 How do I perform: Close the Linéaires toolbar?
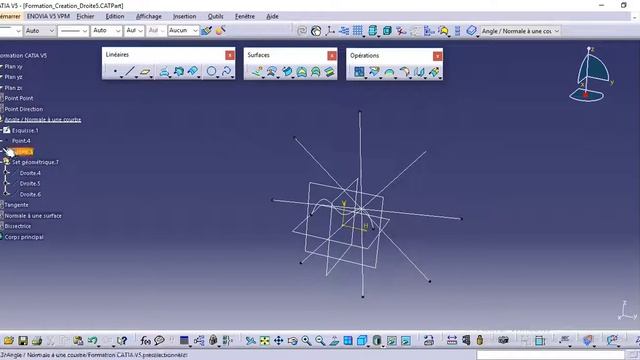[230, 55]
